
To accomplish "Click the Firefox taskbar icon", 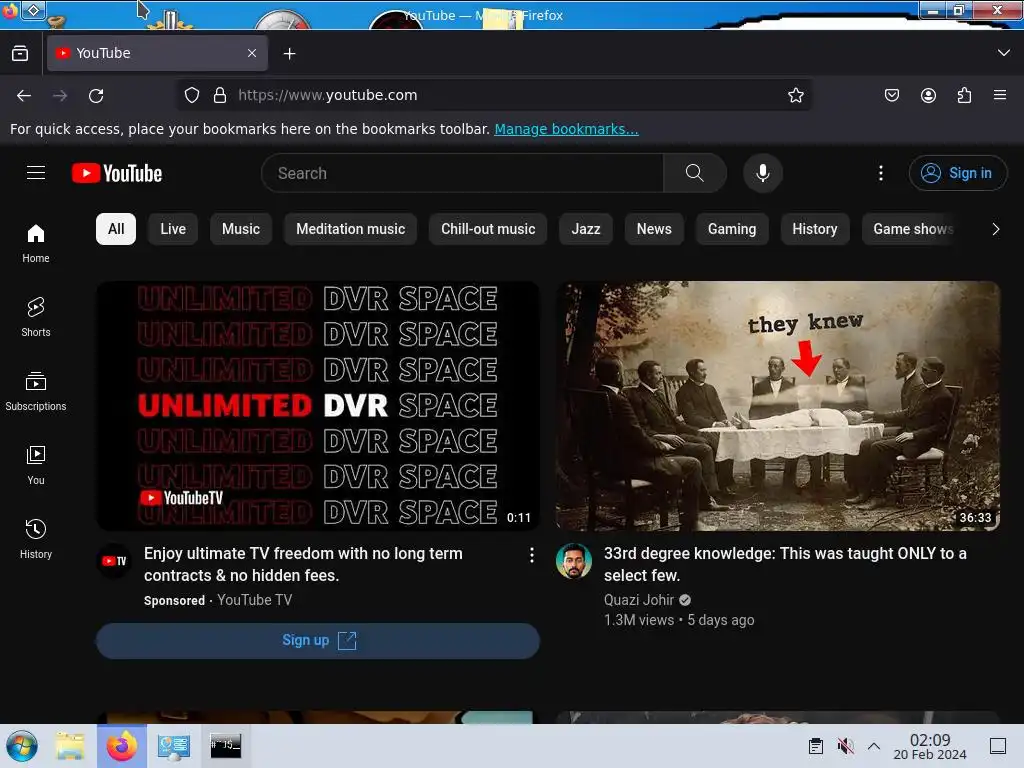I will [122, 746].
